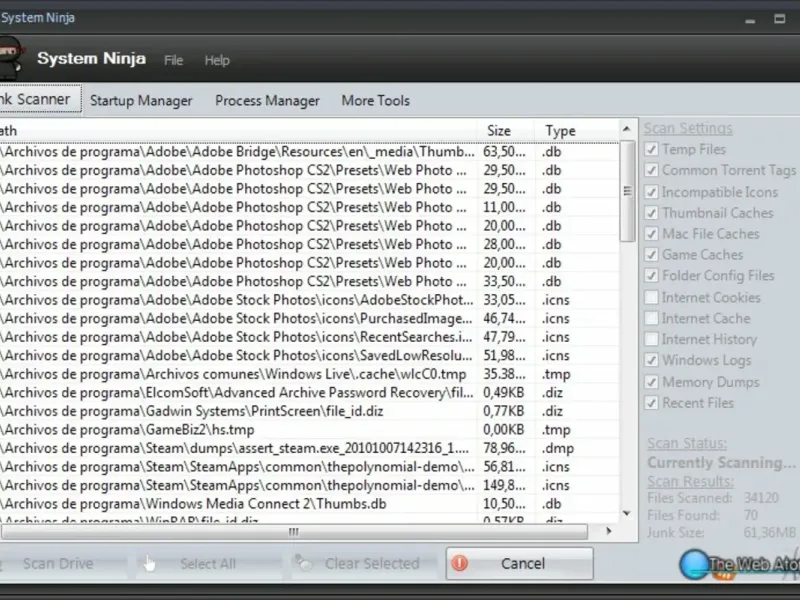The height and width of the screenshot is (600, 800).
Task: Click the vertical scrollbar up arrow
Action: [x=627, y=129]
